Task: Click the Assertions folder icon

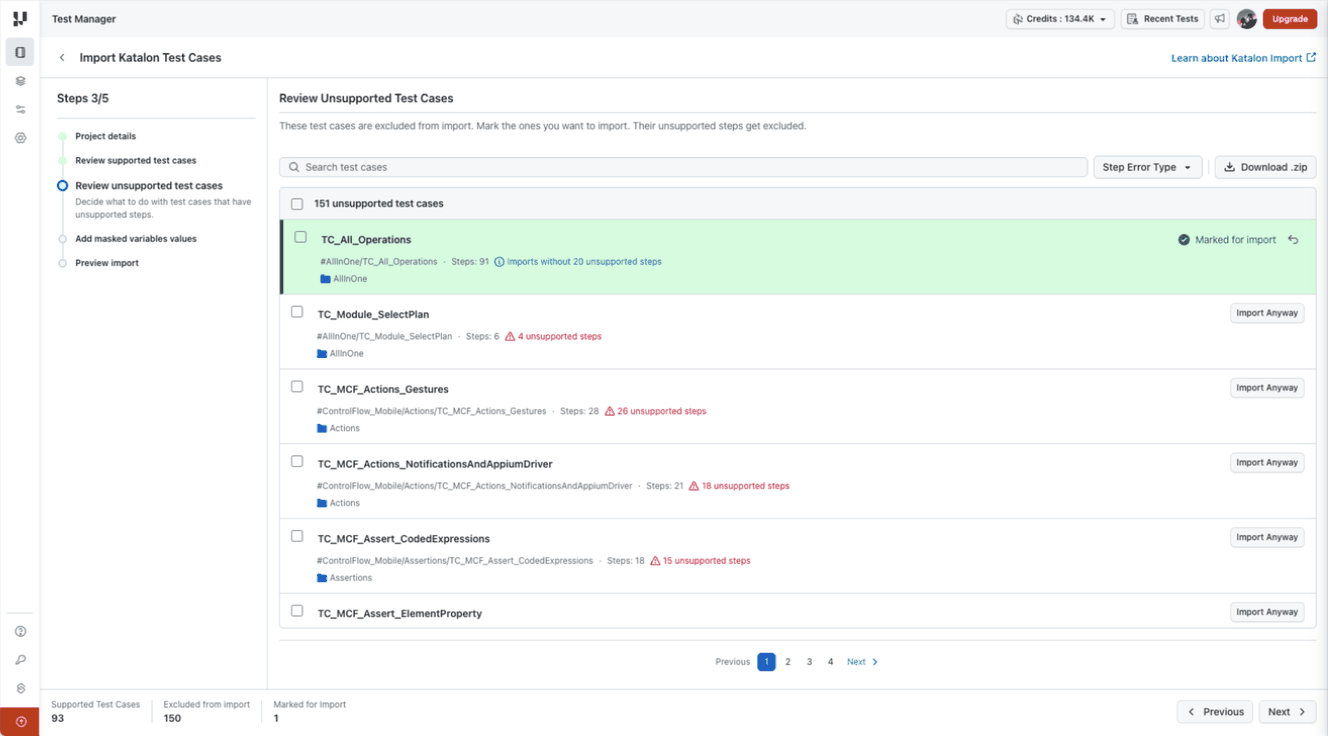Action: click(x=322, y=578)
